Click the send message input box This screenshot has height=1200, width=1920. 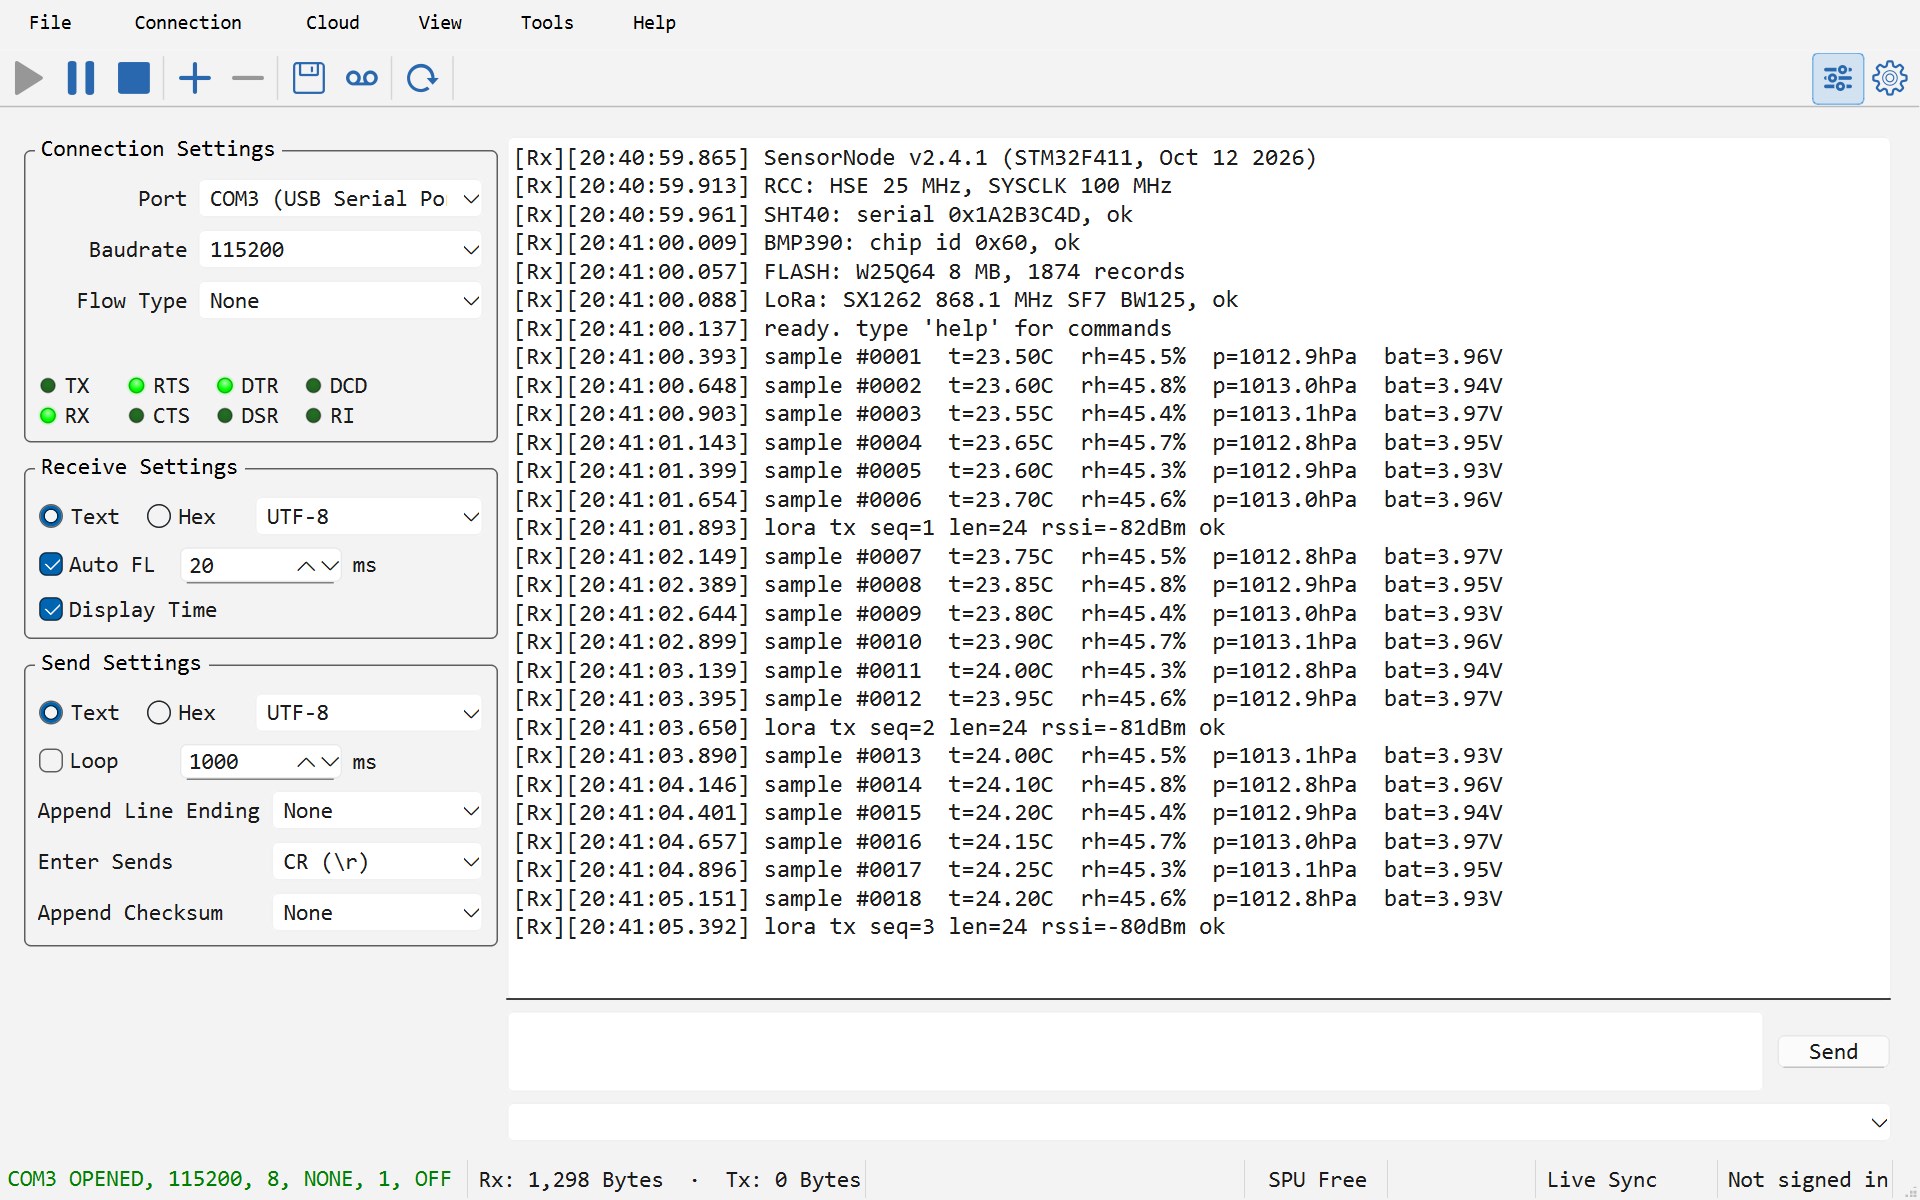(1135, 1052)
